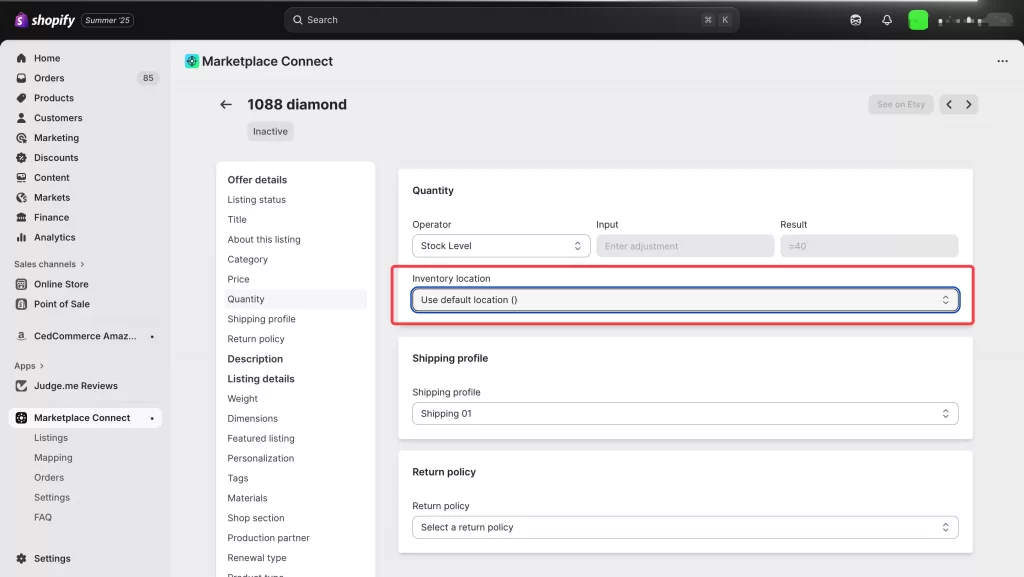
Task: Jump to Category section
Action: (x=248, y=260)
